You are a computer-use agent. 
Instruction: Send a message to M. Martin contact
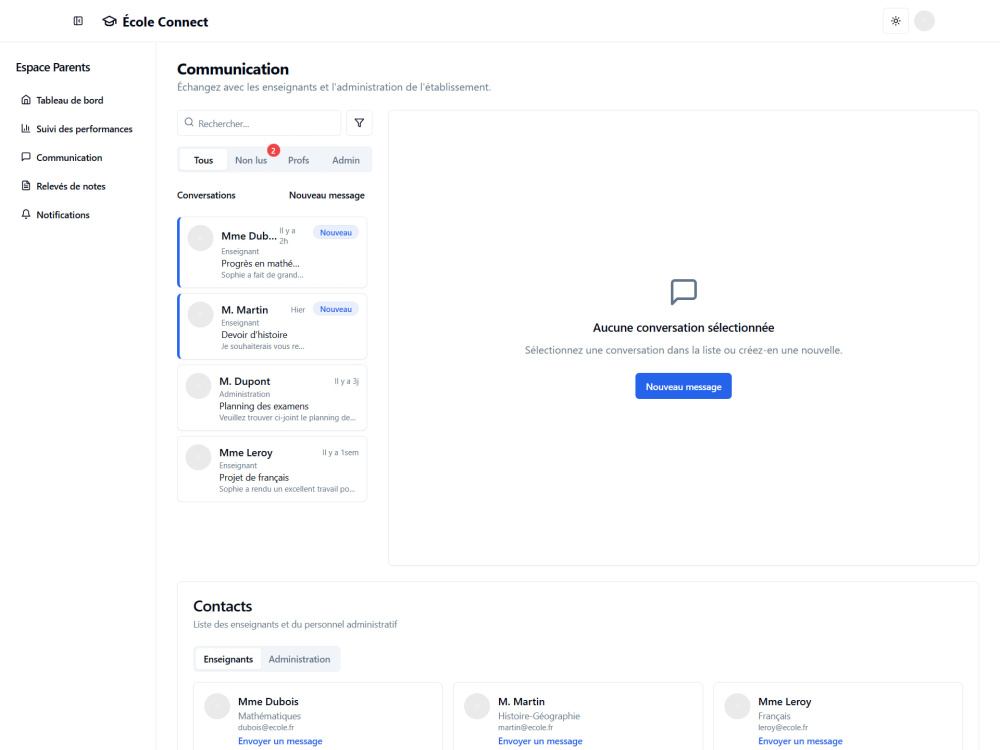[x=540, y=741]
